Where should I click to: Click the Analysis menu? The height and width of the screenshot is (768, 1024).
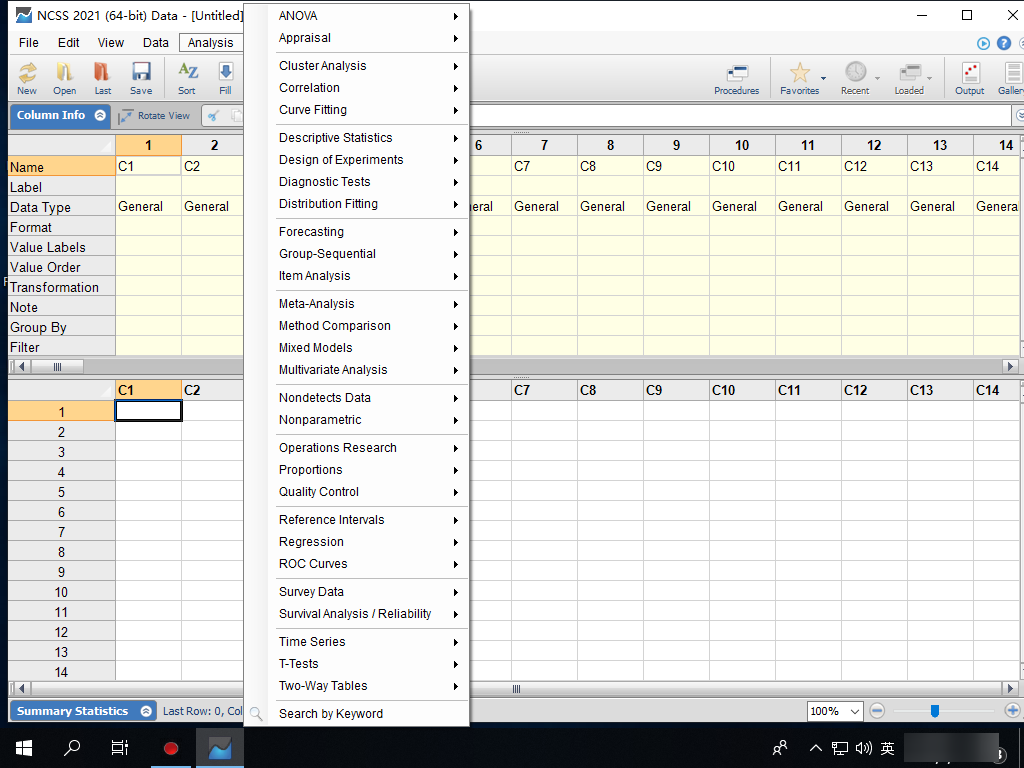coord(210,43)
